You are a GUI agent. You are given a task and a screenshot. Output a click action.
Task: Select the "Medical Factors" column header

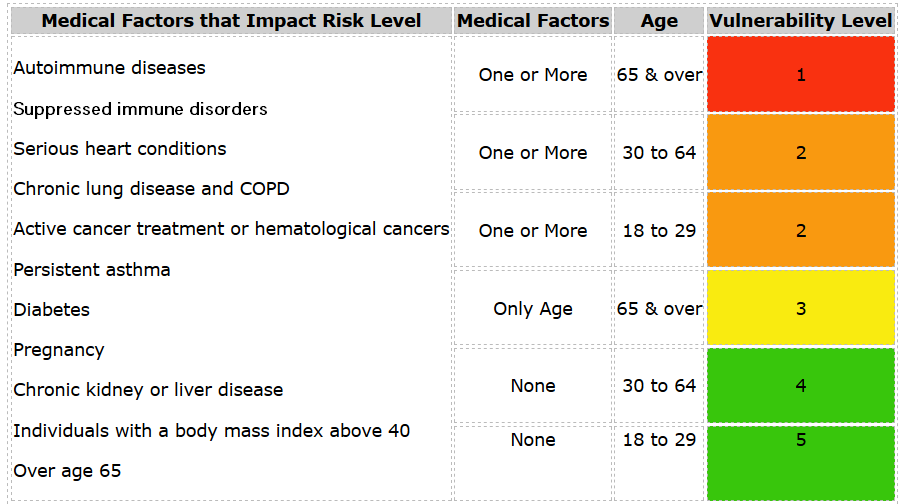[533, 21]
